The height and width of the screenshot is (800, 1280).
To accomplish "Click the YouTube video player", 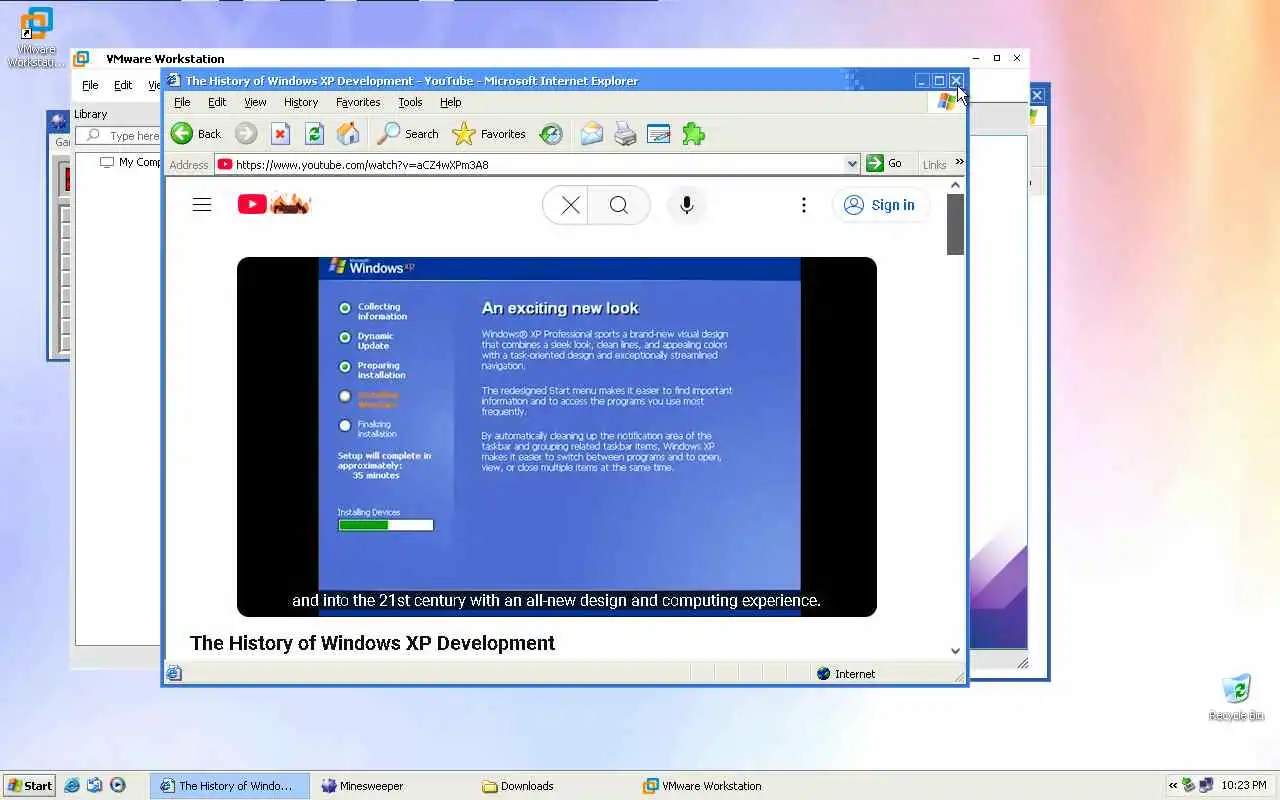I will click(557, 436).
